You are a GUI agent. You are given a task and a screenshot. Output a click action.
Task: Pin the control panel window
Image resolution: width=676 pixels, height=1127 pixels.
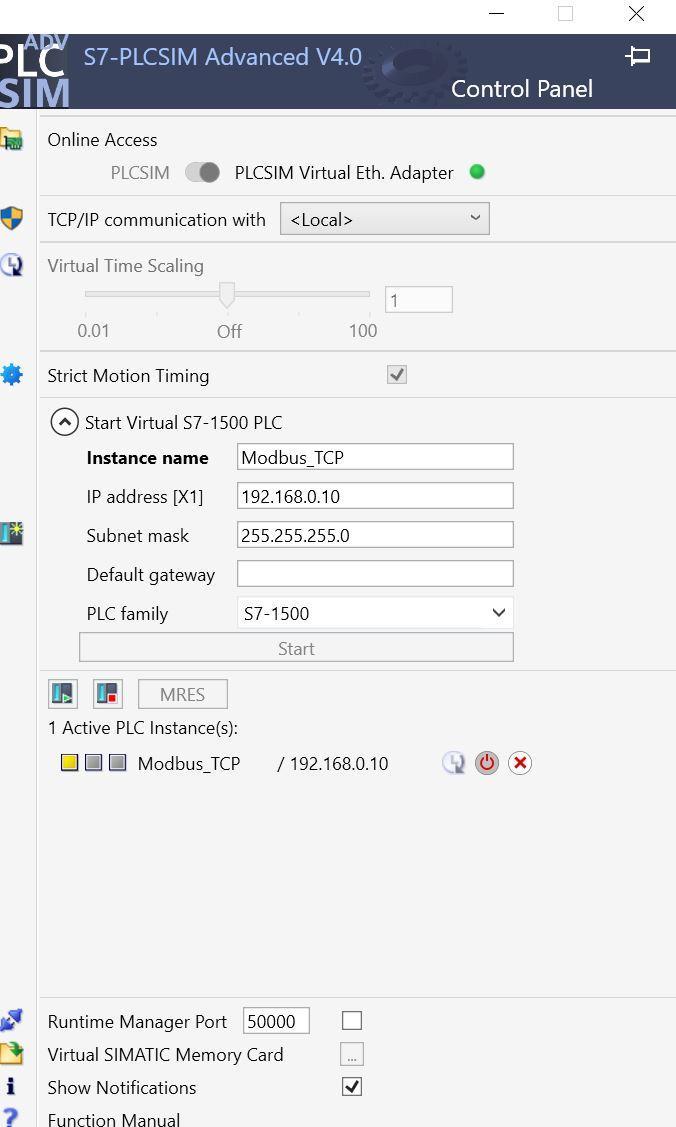click(637, 56)
